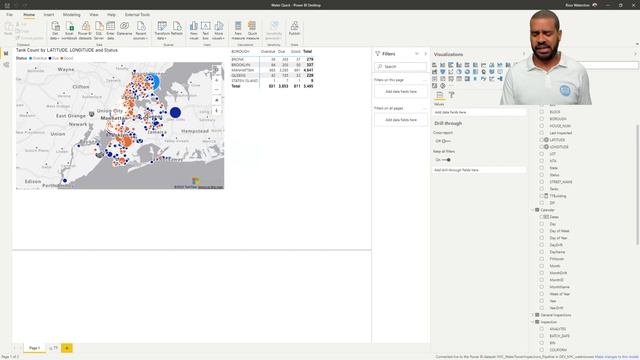Add a new page with plus button
This screenshot has width=640, height=360.
pos(67,348)
